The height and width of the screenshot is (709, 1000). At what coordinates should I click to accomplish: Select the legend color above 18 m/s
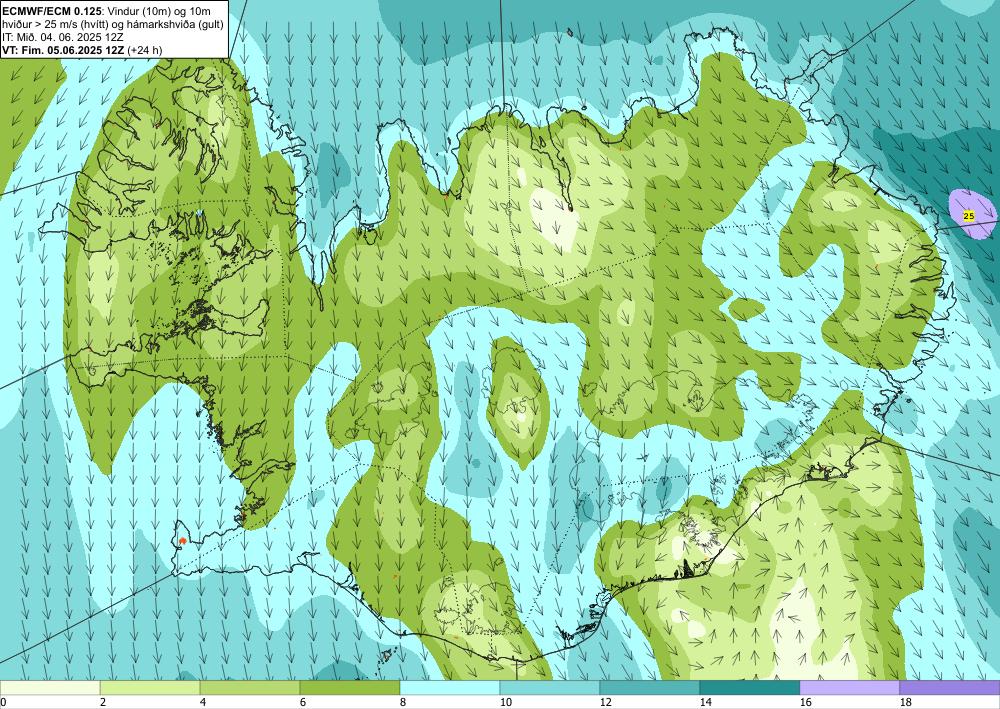click(950, 687)
